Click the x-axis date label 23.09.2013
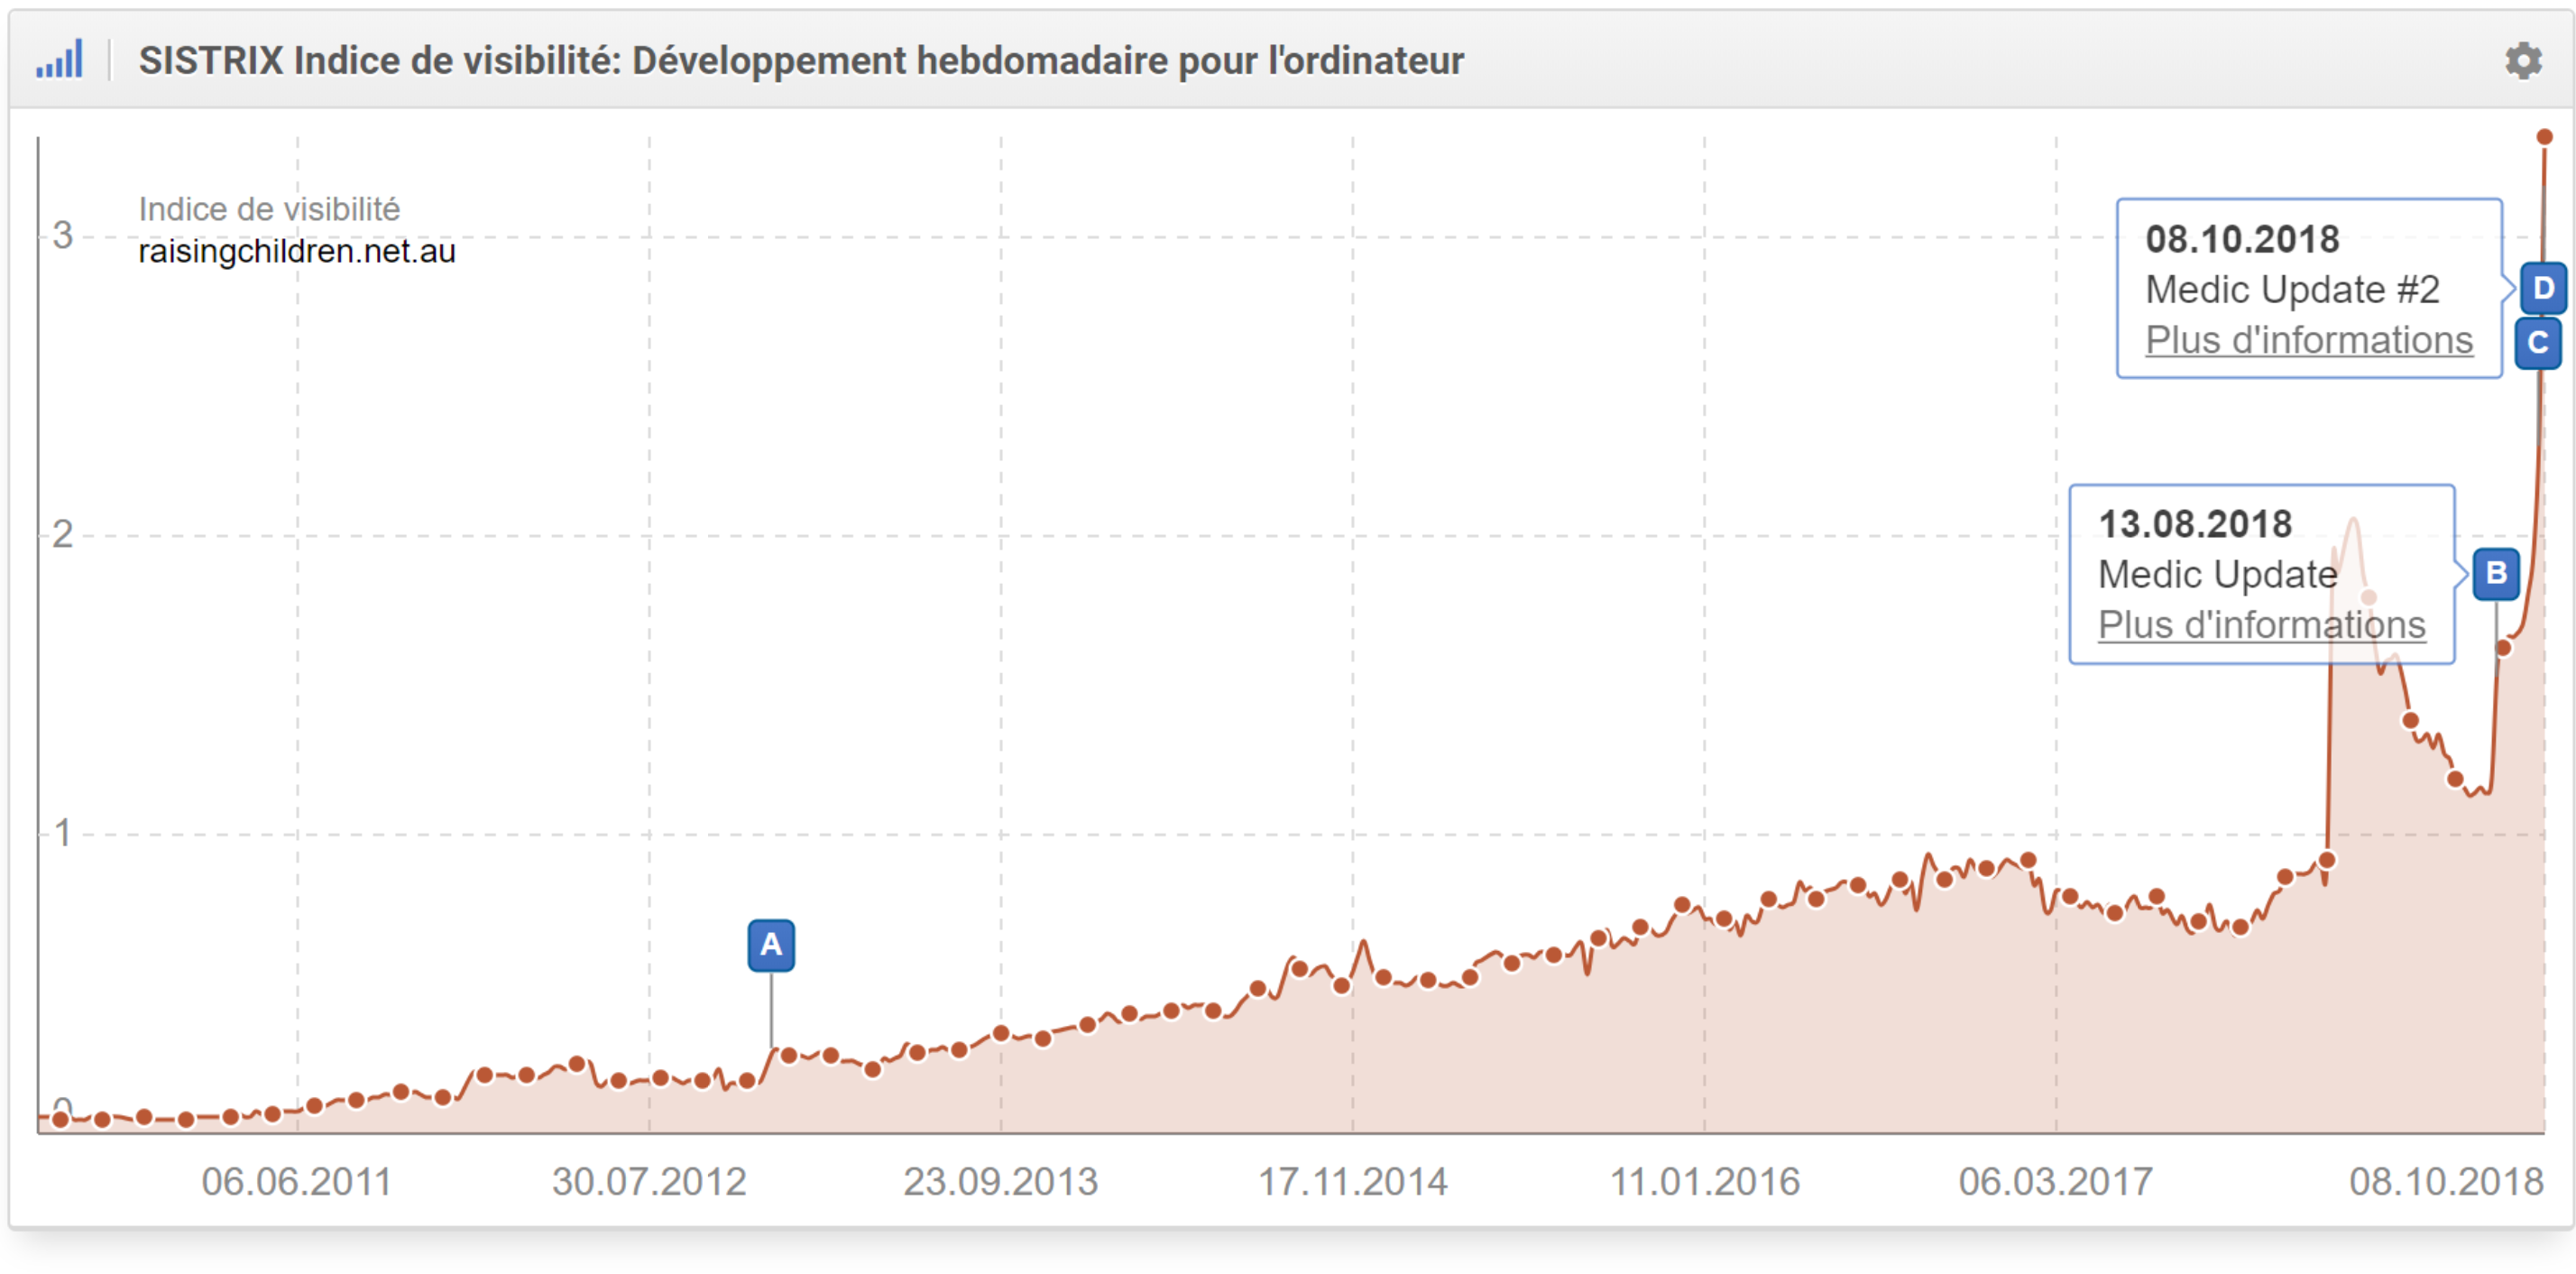The width and height of the screenshot is (2576, 1274). click(x=1001, y=1182)
